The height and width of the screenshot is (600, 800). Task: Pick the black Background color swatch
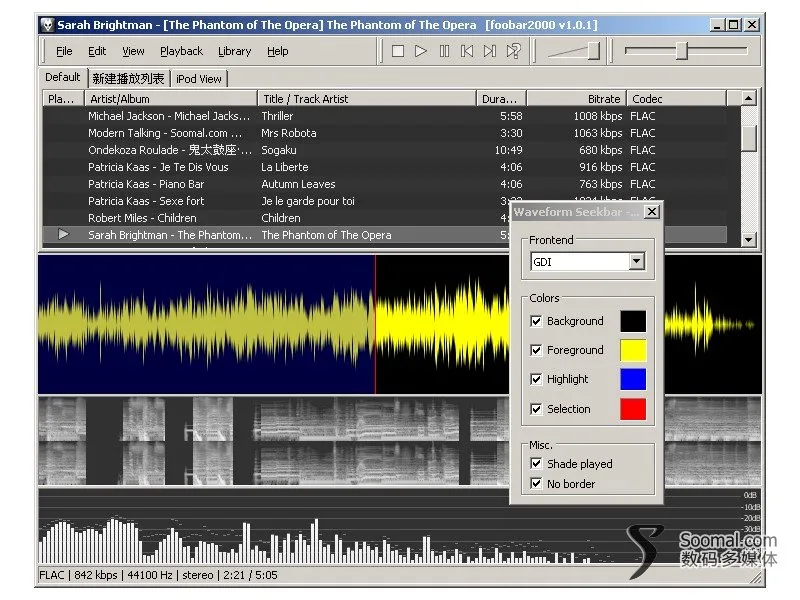coord(633,321)
